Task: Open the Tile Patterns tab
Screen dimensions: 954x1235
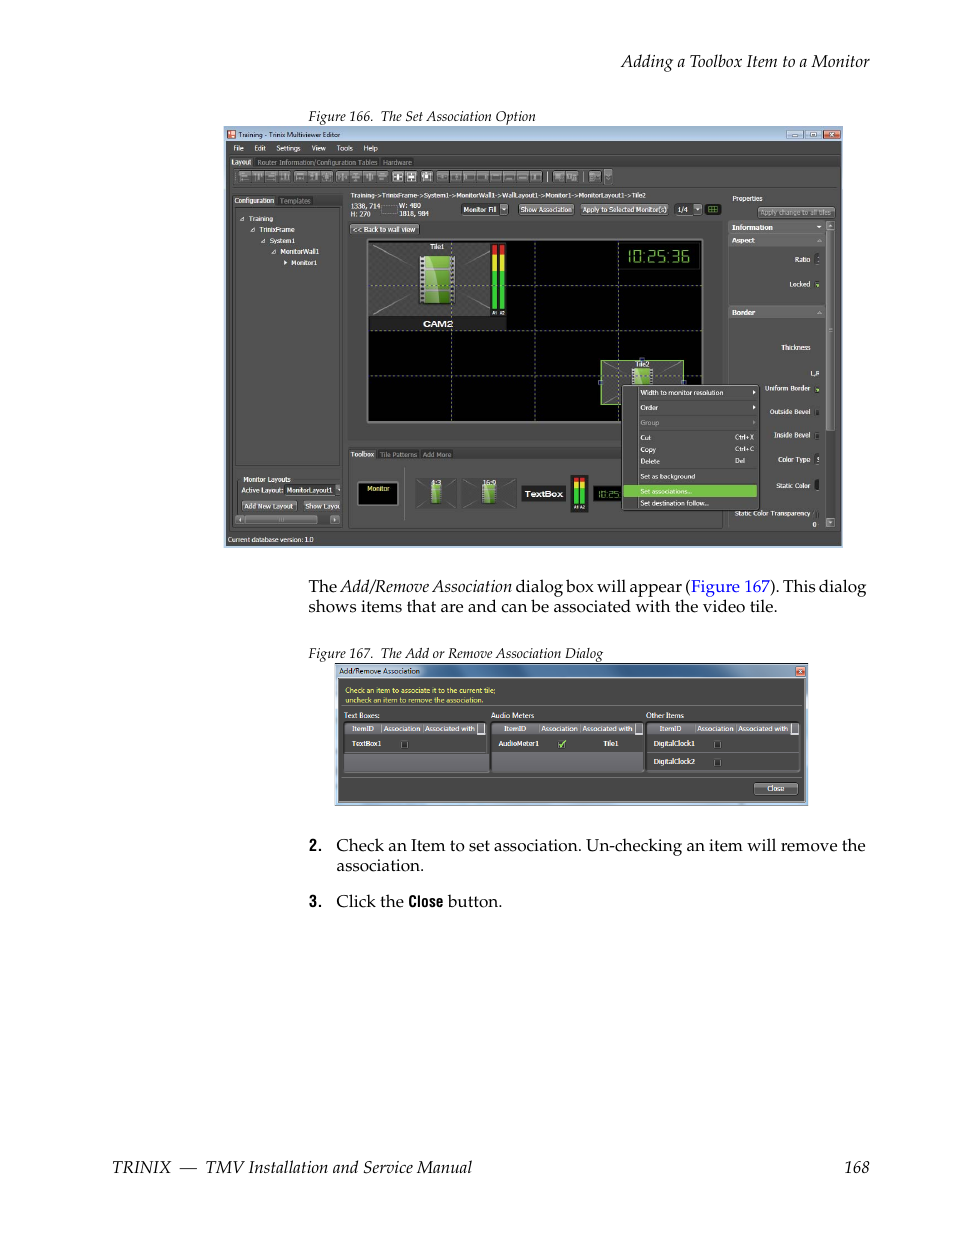Action: [x=398, y=454]
